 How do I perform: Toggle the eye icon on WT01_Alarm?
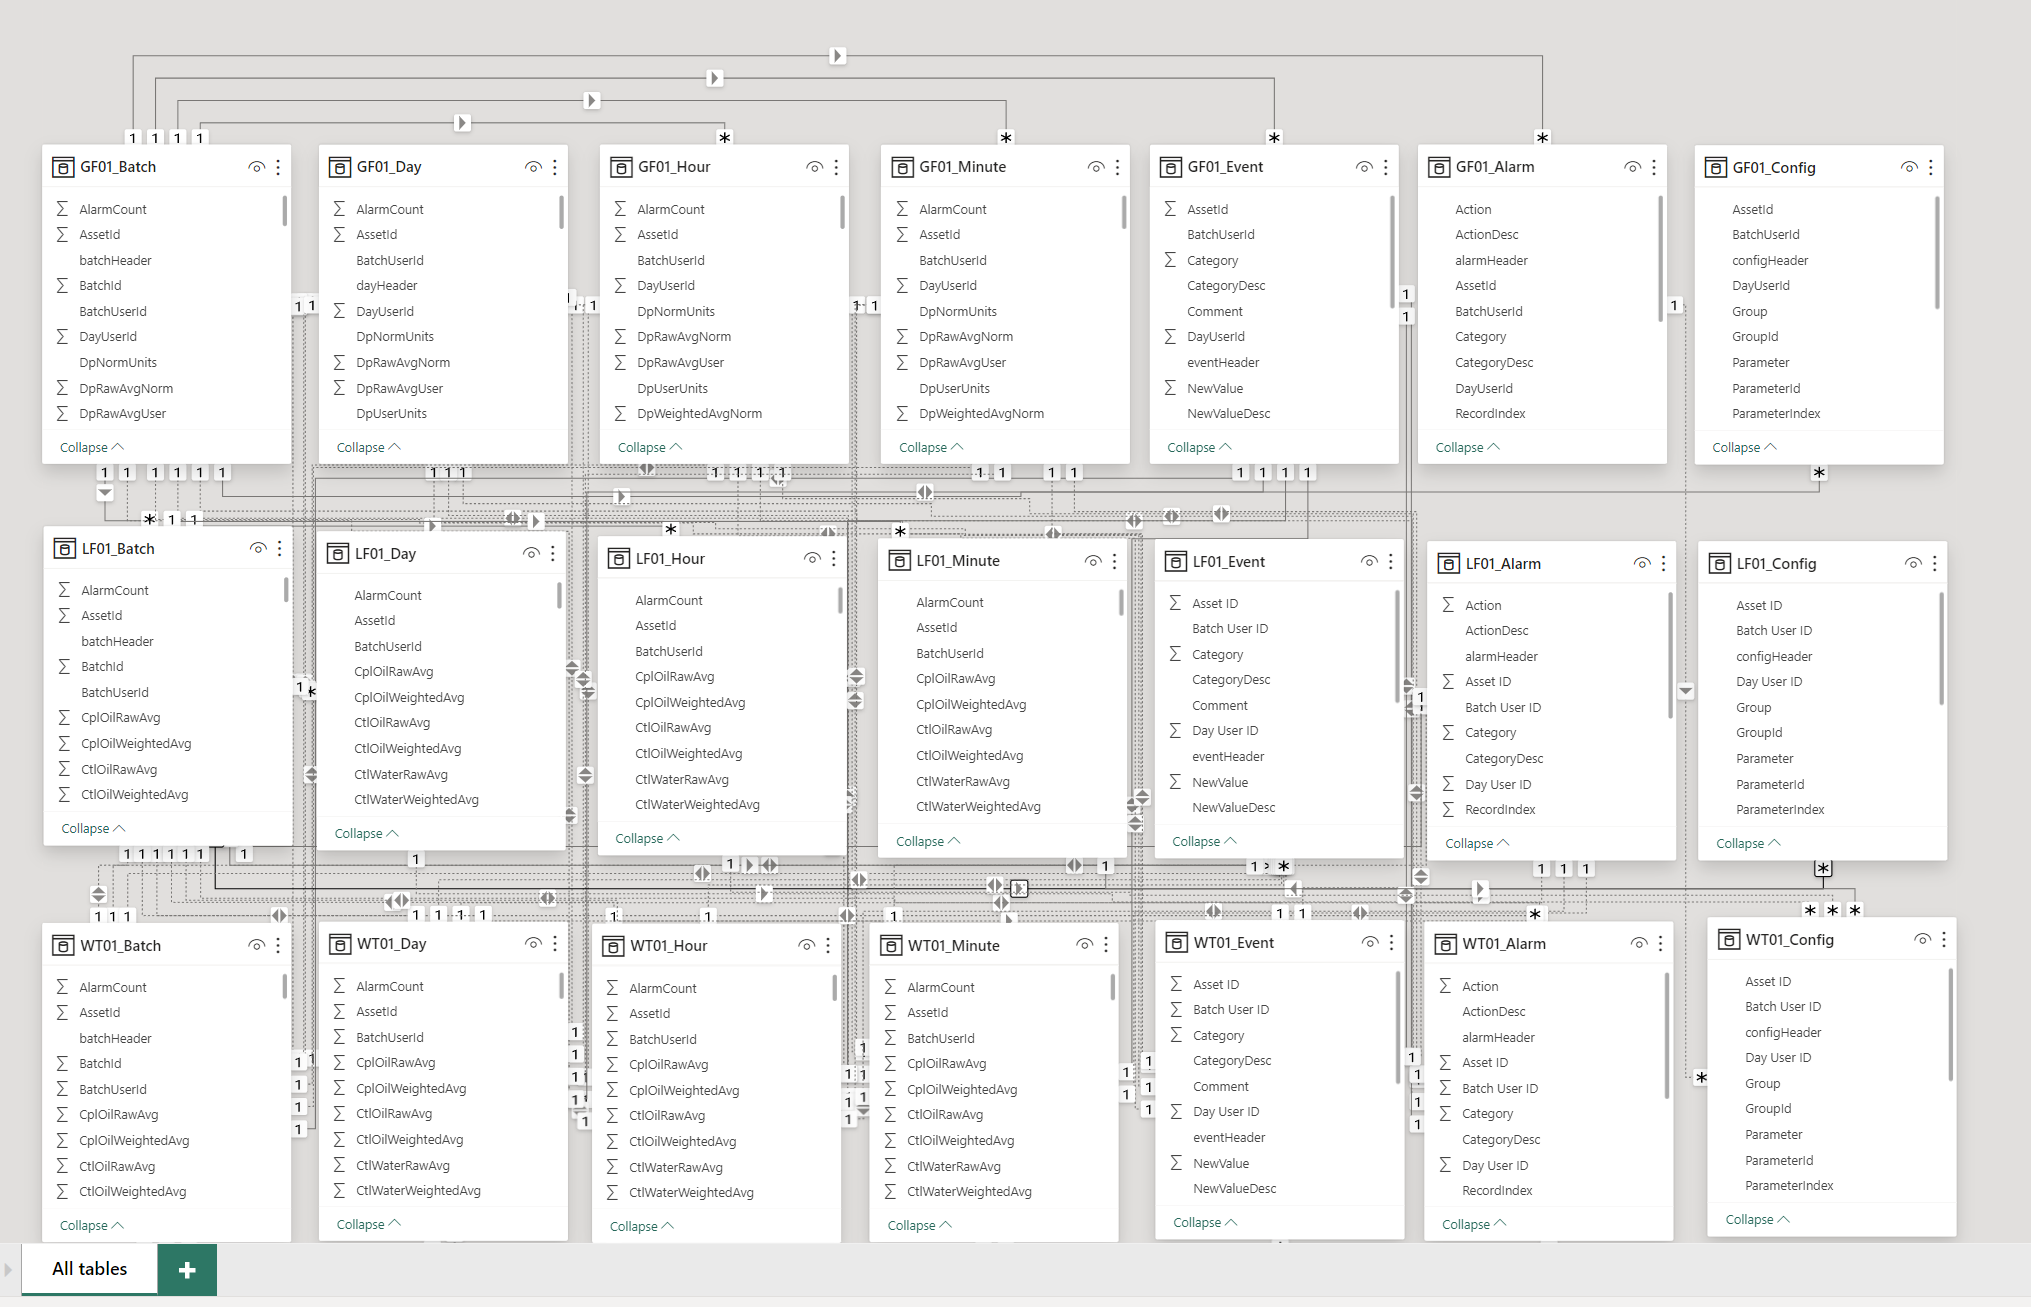[1638, 944]
